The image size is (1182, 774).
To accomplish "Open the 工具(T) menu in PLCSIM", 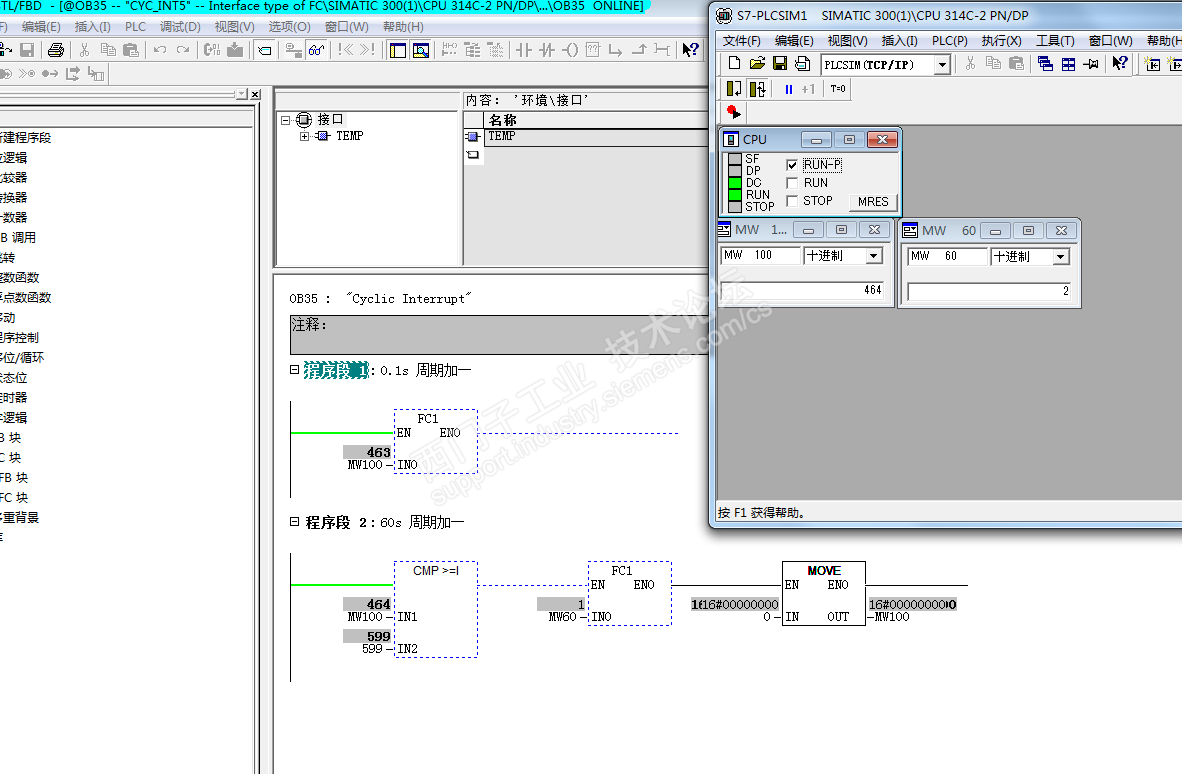I will point(1055,41).
